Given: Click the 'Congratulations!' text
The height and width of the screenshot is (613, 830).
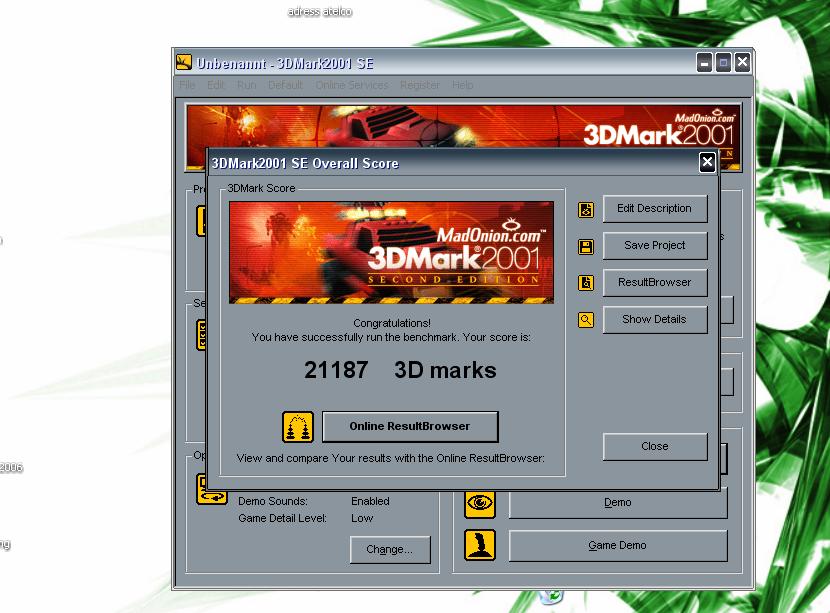Looking at the screenshot, I should pos(392,323).
